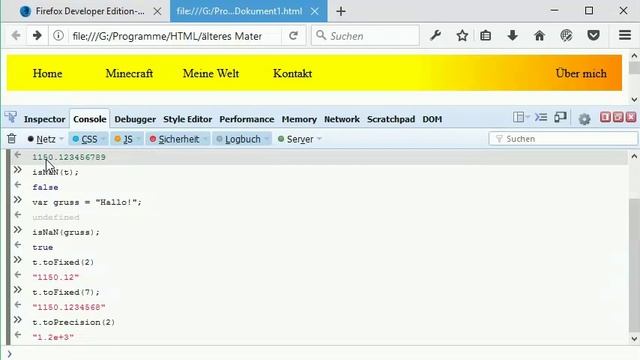Bookmark this page with the star
This screenshot has width=640, height=360.
pyautogui.click(x=462, y=36)
